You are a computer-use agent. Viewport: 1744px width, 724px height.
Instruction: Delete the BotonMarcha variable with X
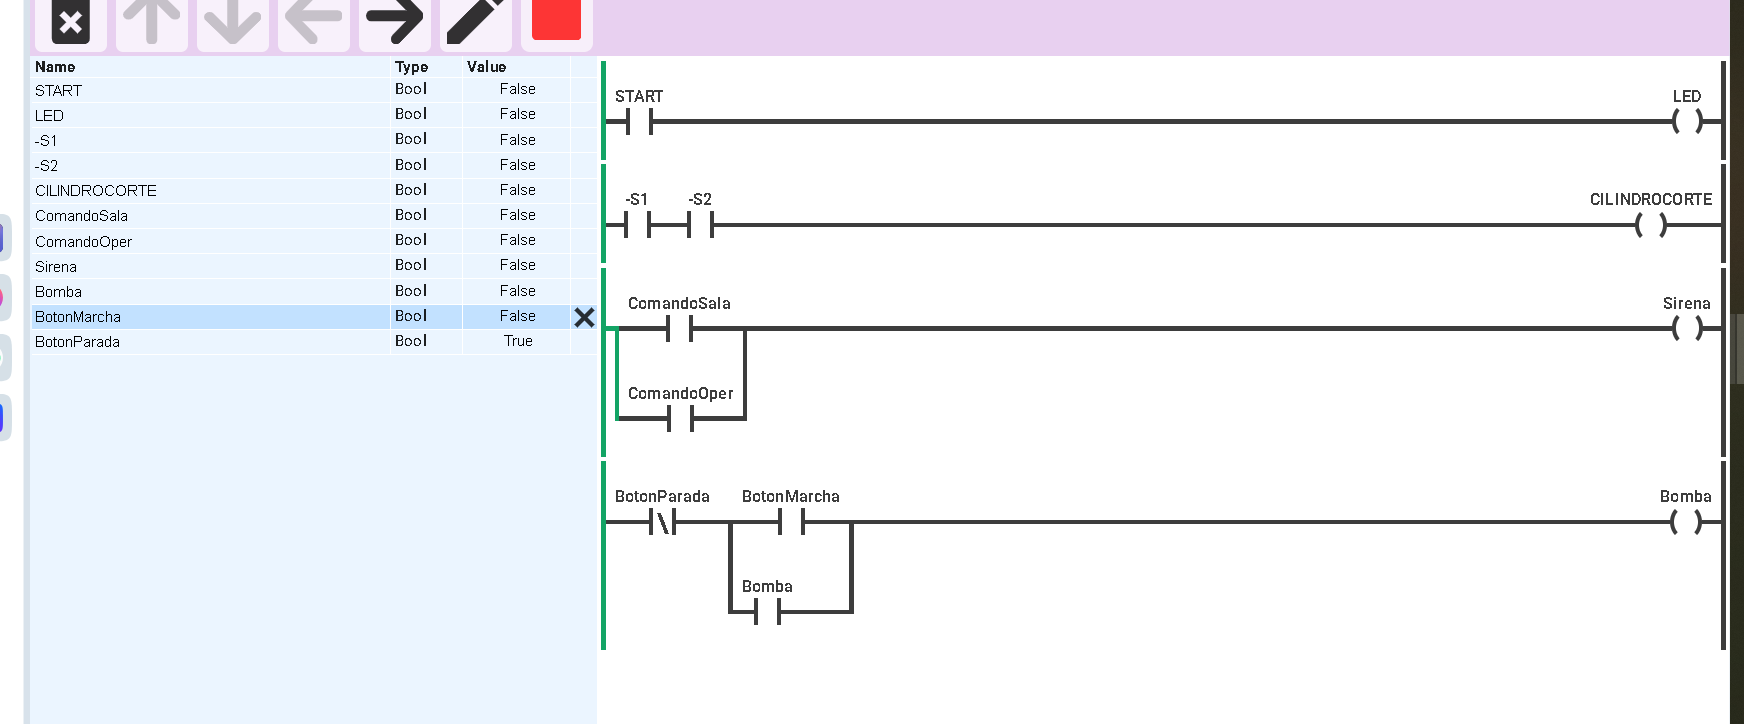coord(585,318)
